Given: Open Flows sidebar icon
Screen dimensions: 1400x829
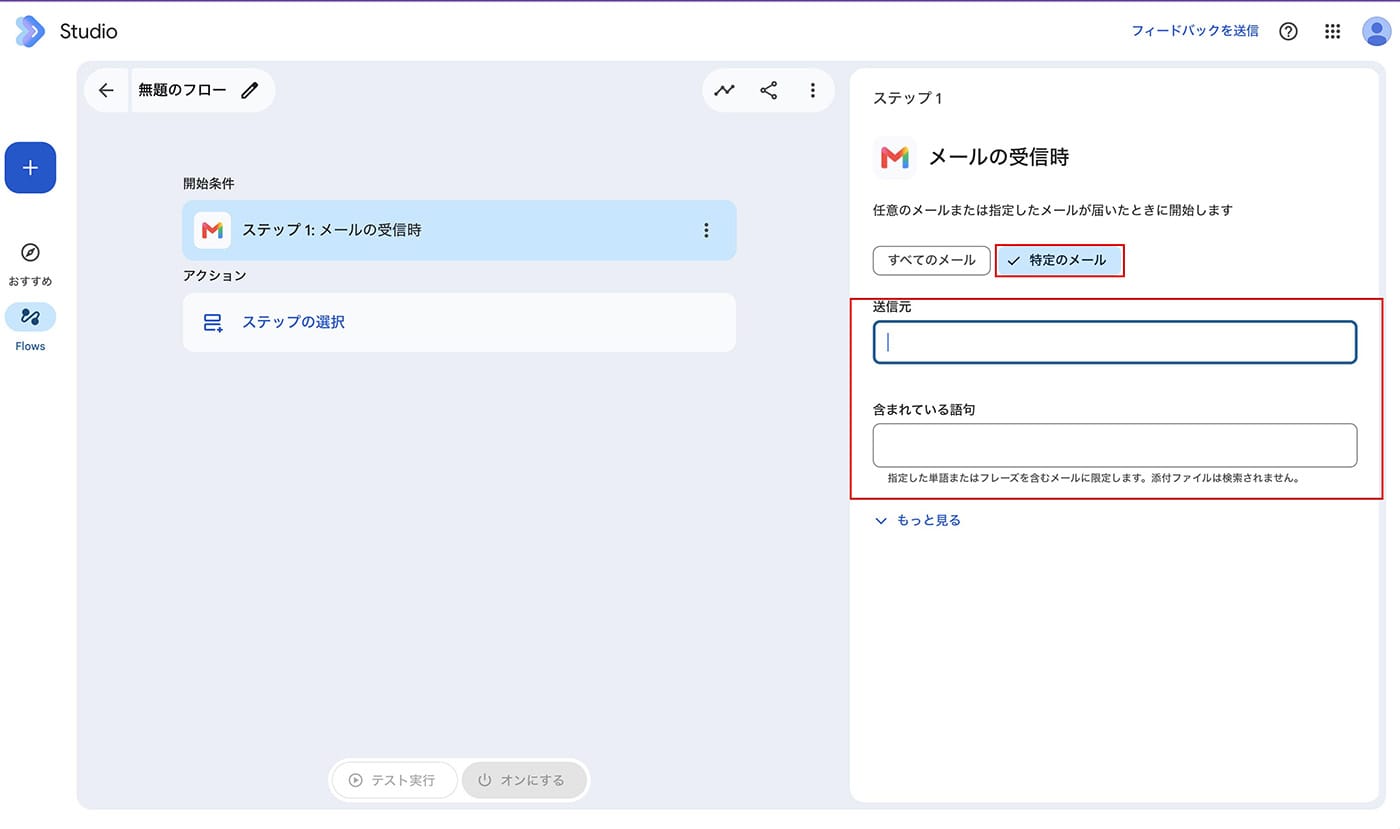Looking at the screenshot, I should [x=30, y=317].
